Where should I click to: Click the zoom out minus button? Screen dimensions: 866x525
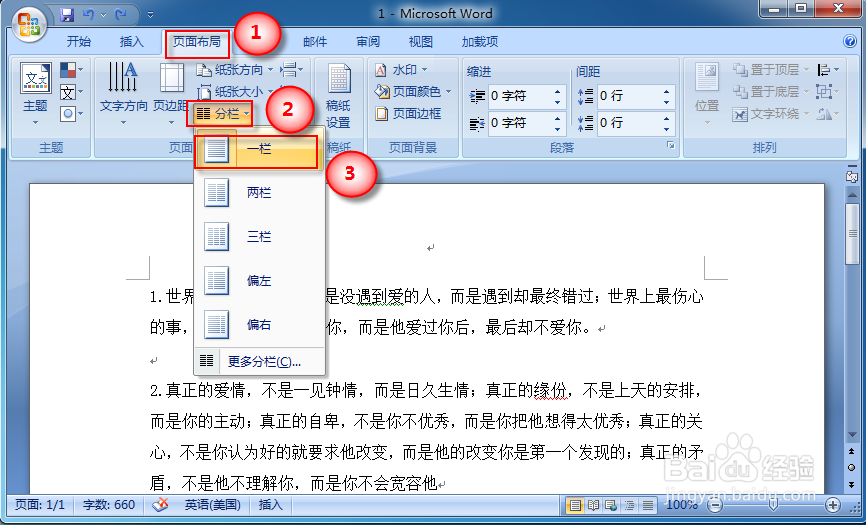coord(715,505)
